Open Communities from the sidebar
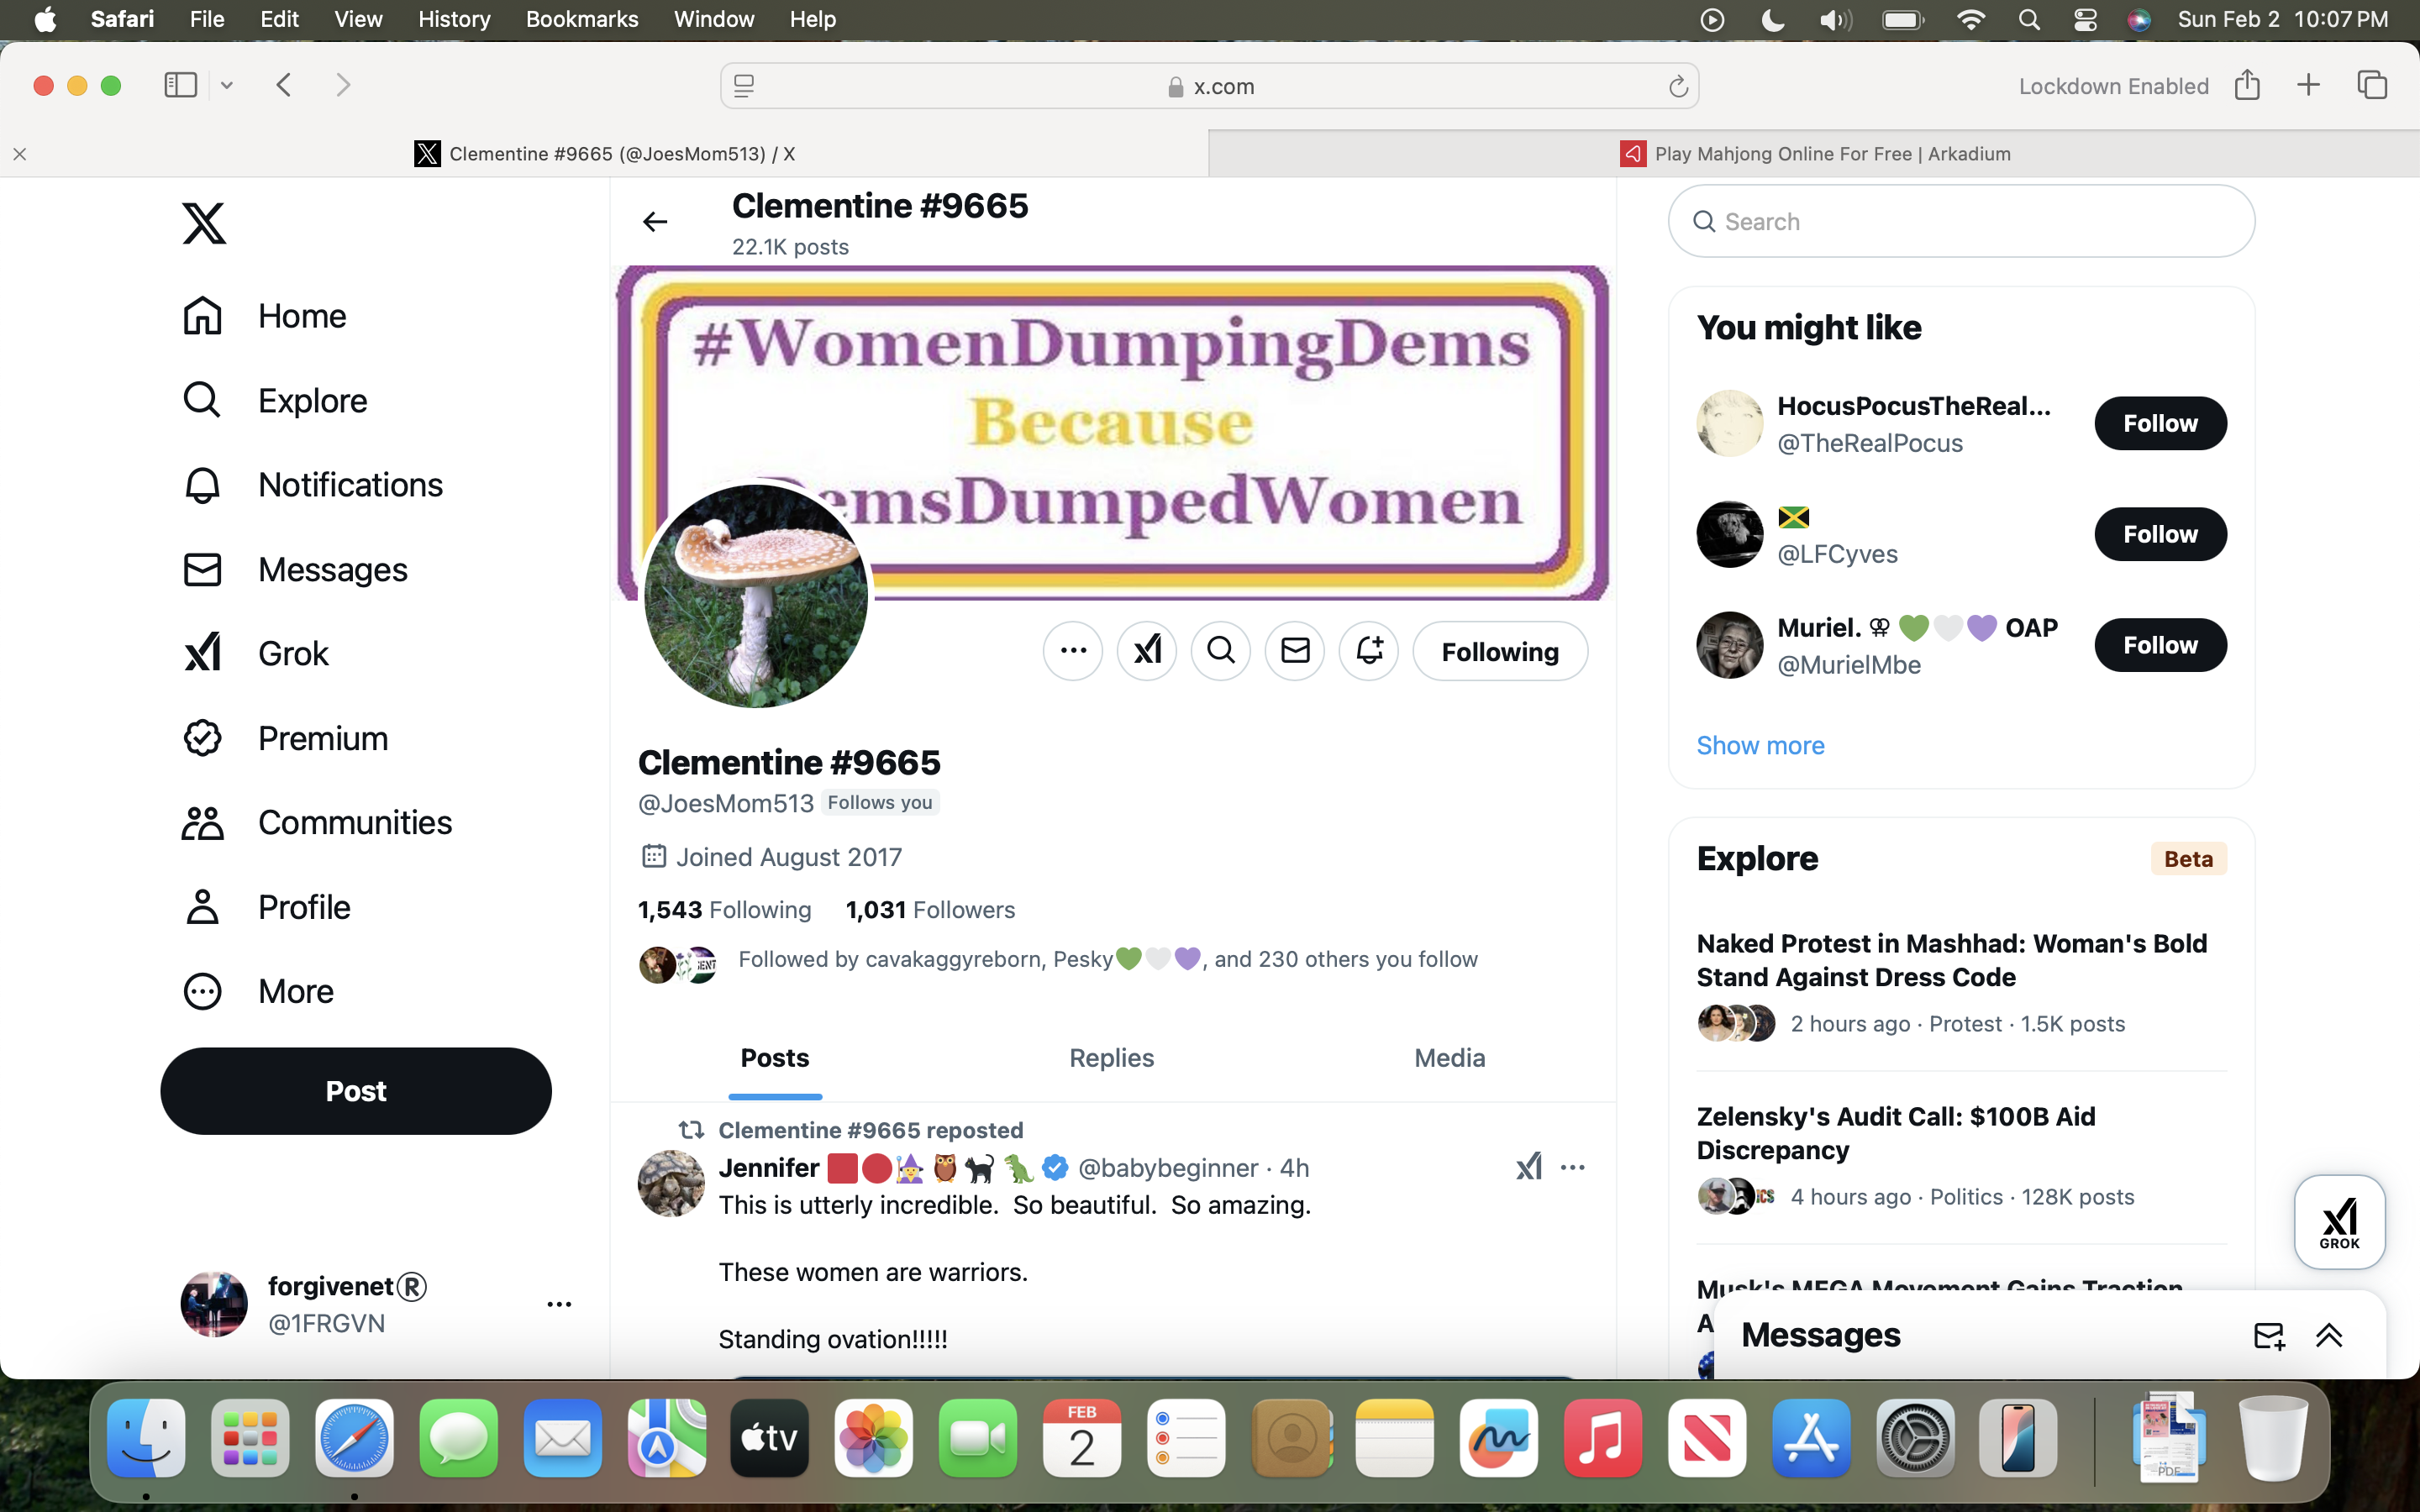Viewport: 2420px width, 1512px height. pos(317,822)
